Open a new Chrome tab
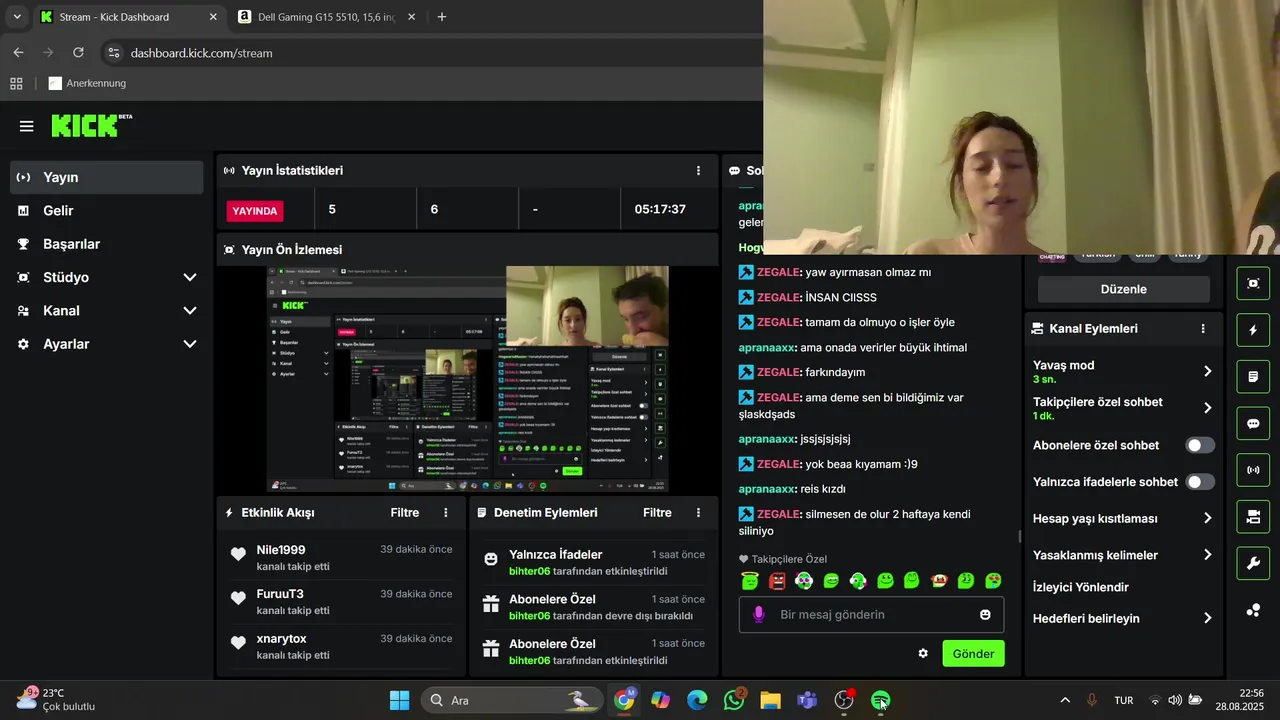Viewport: 1280px width, 720px height. coord(442,17)
